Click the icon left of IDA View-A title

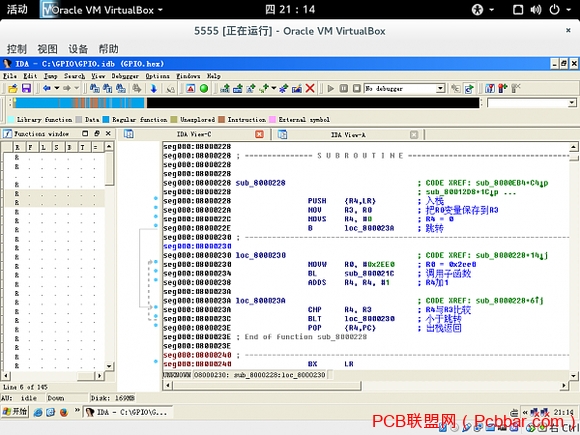[x=282, y=134]
